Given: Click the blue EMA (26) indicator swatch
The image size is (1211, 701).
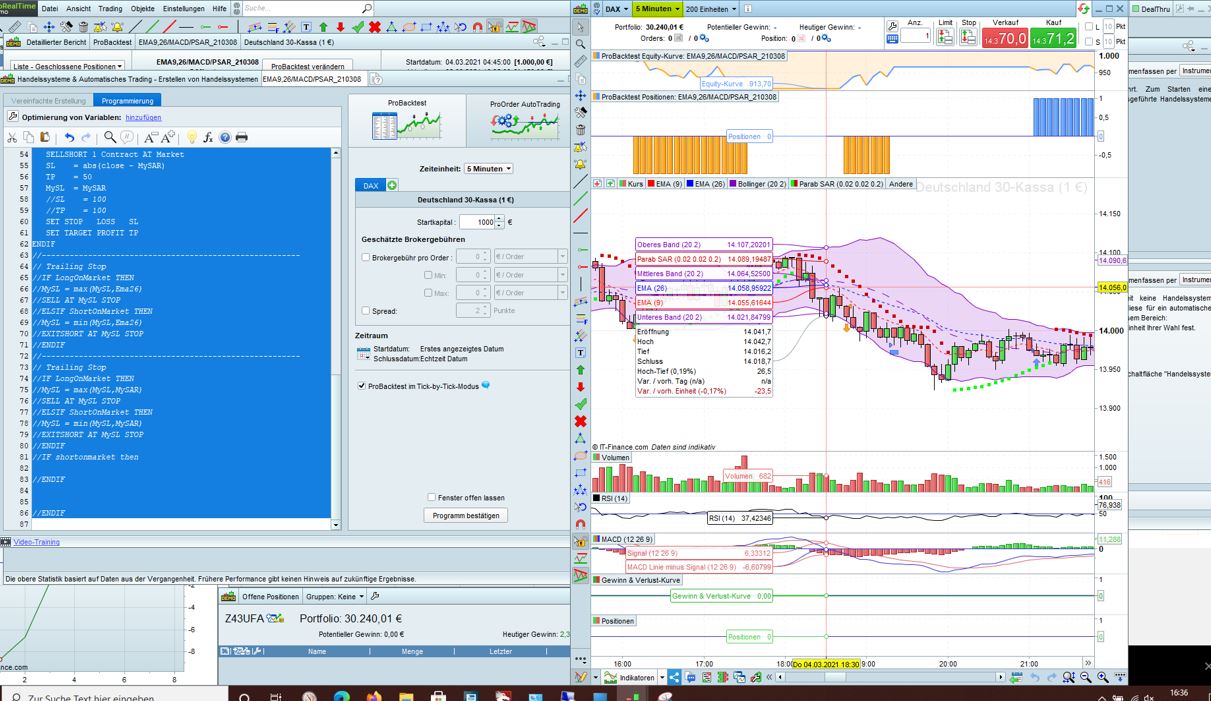Looking at the screenshot, I should (688, 184).
